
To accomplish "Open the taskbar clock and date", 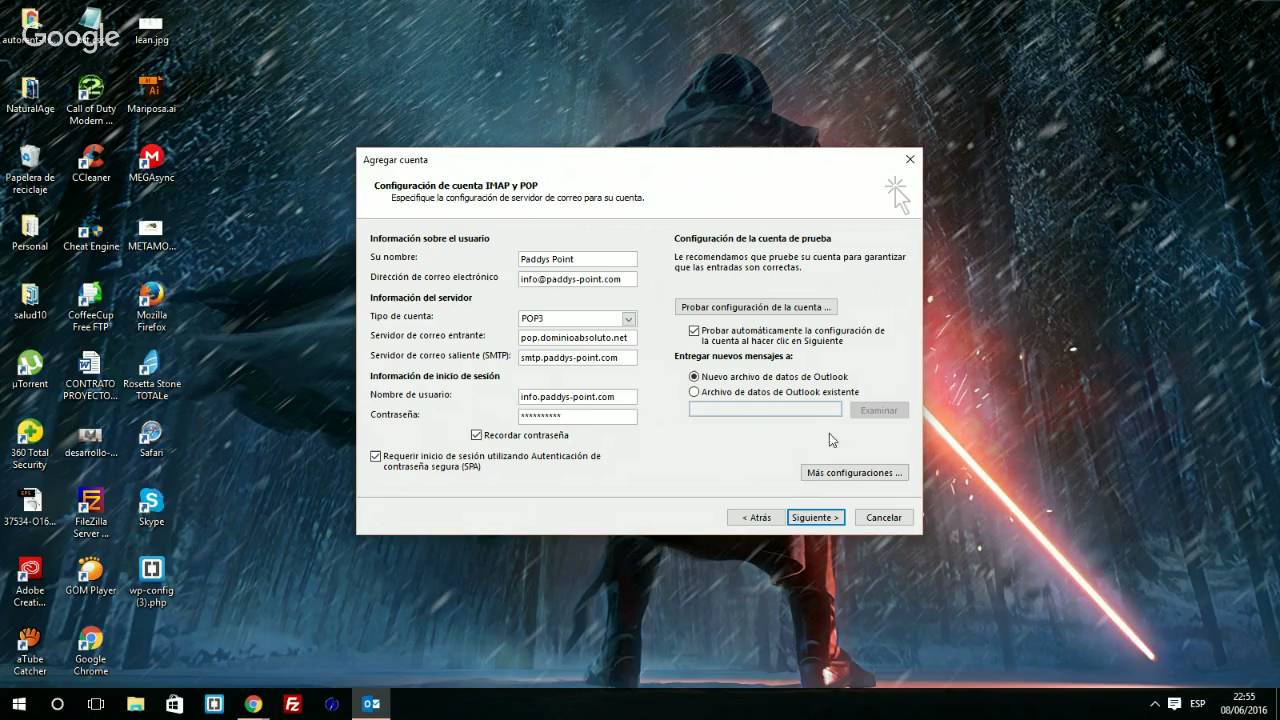I will (1244, 704).
